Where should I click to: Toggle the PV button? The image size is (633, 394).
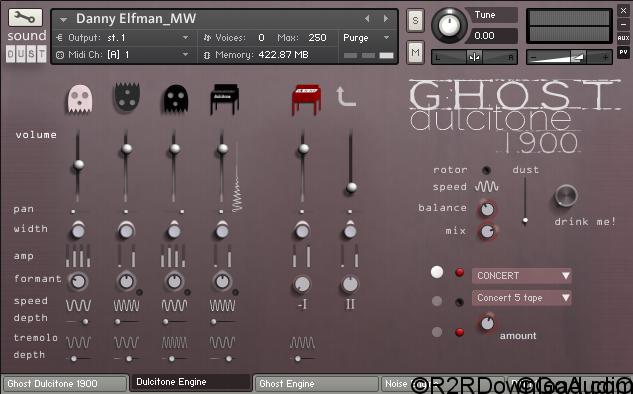[623, 52]
